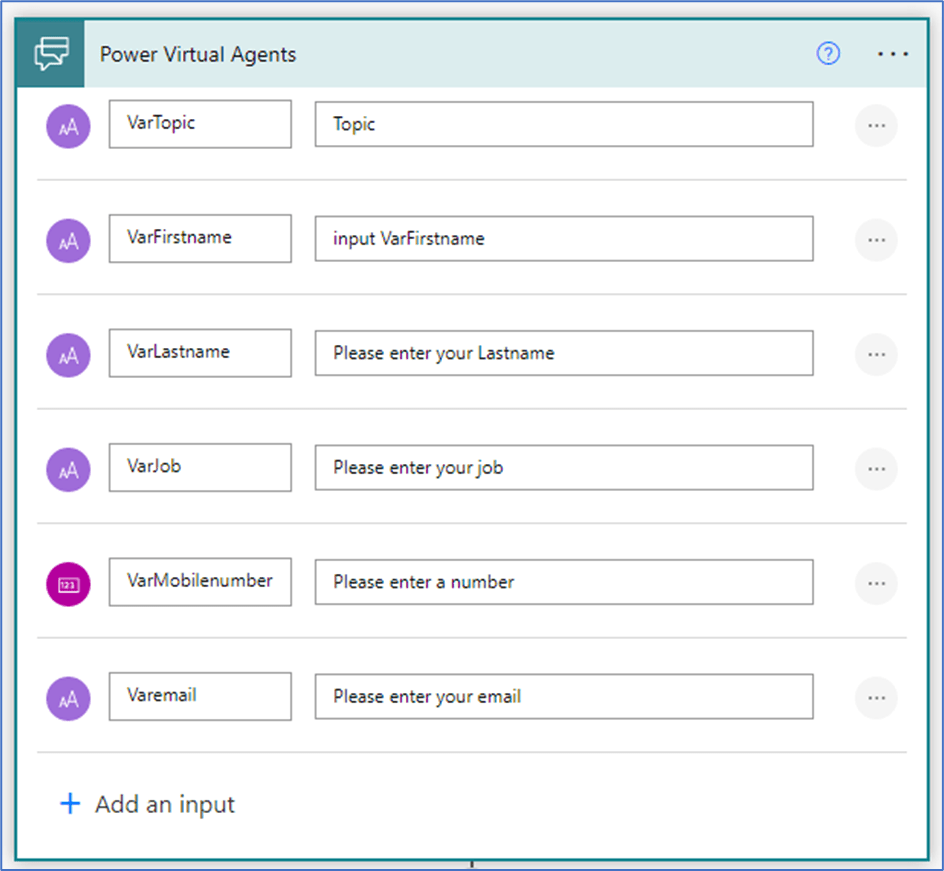The width and height of the screenshot is (944, 871).
Task: Click the plus icon next to Add an input
Action: [70, 804]
